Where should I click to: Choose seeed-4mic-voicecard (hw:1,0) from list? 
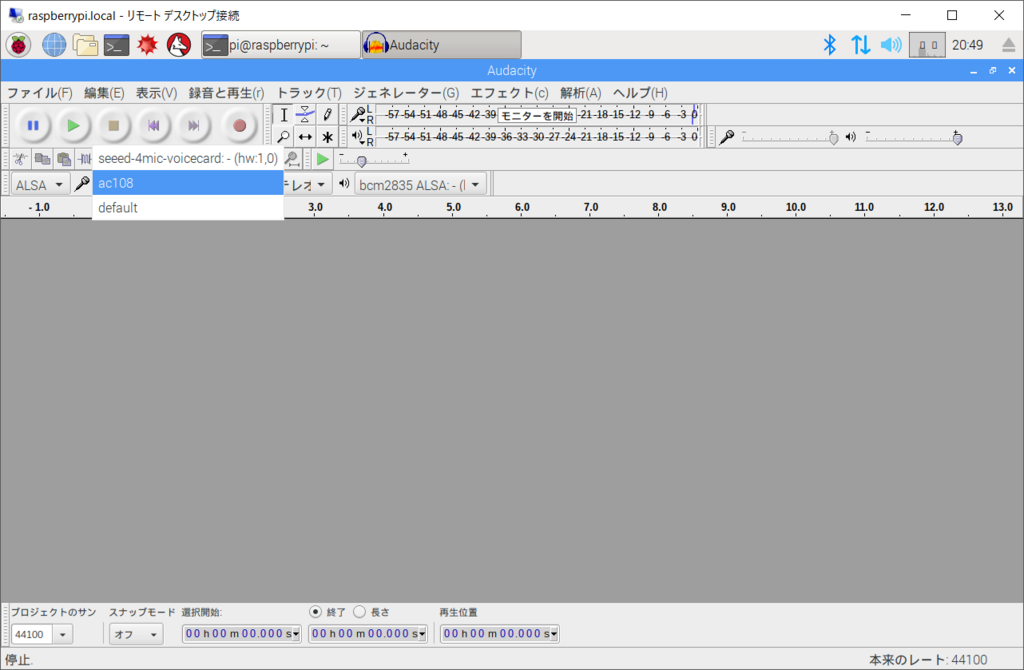(188, 158)
